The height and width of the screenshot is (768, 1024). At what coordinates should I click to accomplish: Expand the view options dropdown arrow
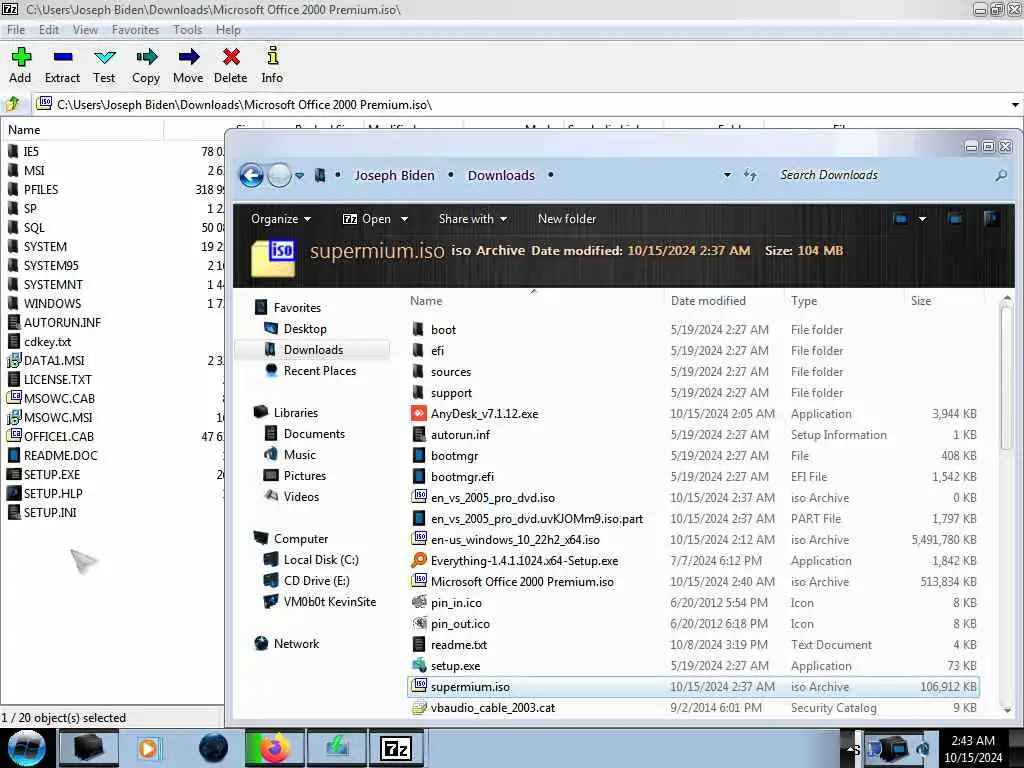tap(922, 219)
